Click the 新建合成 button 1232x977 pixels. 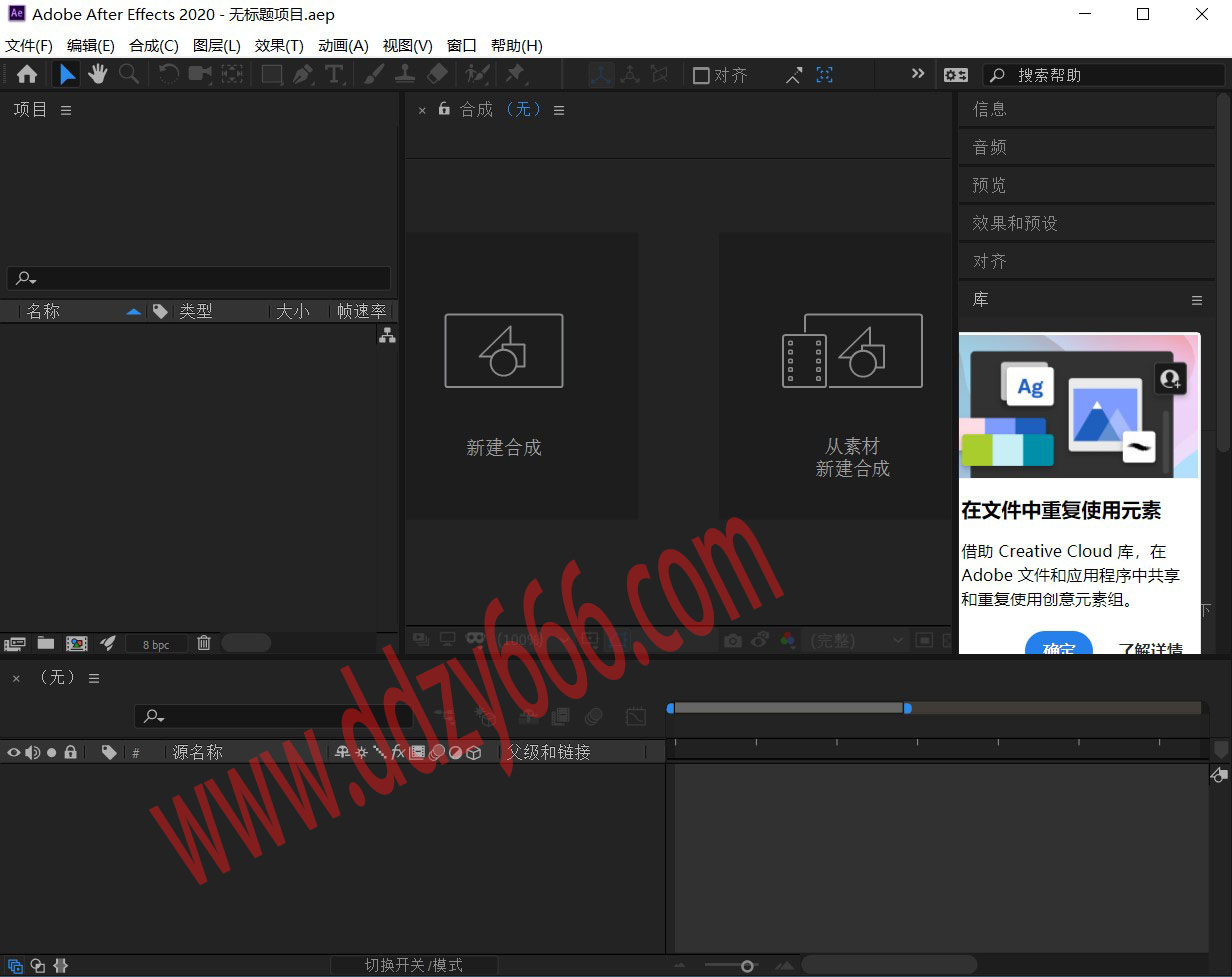point(521,376)
